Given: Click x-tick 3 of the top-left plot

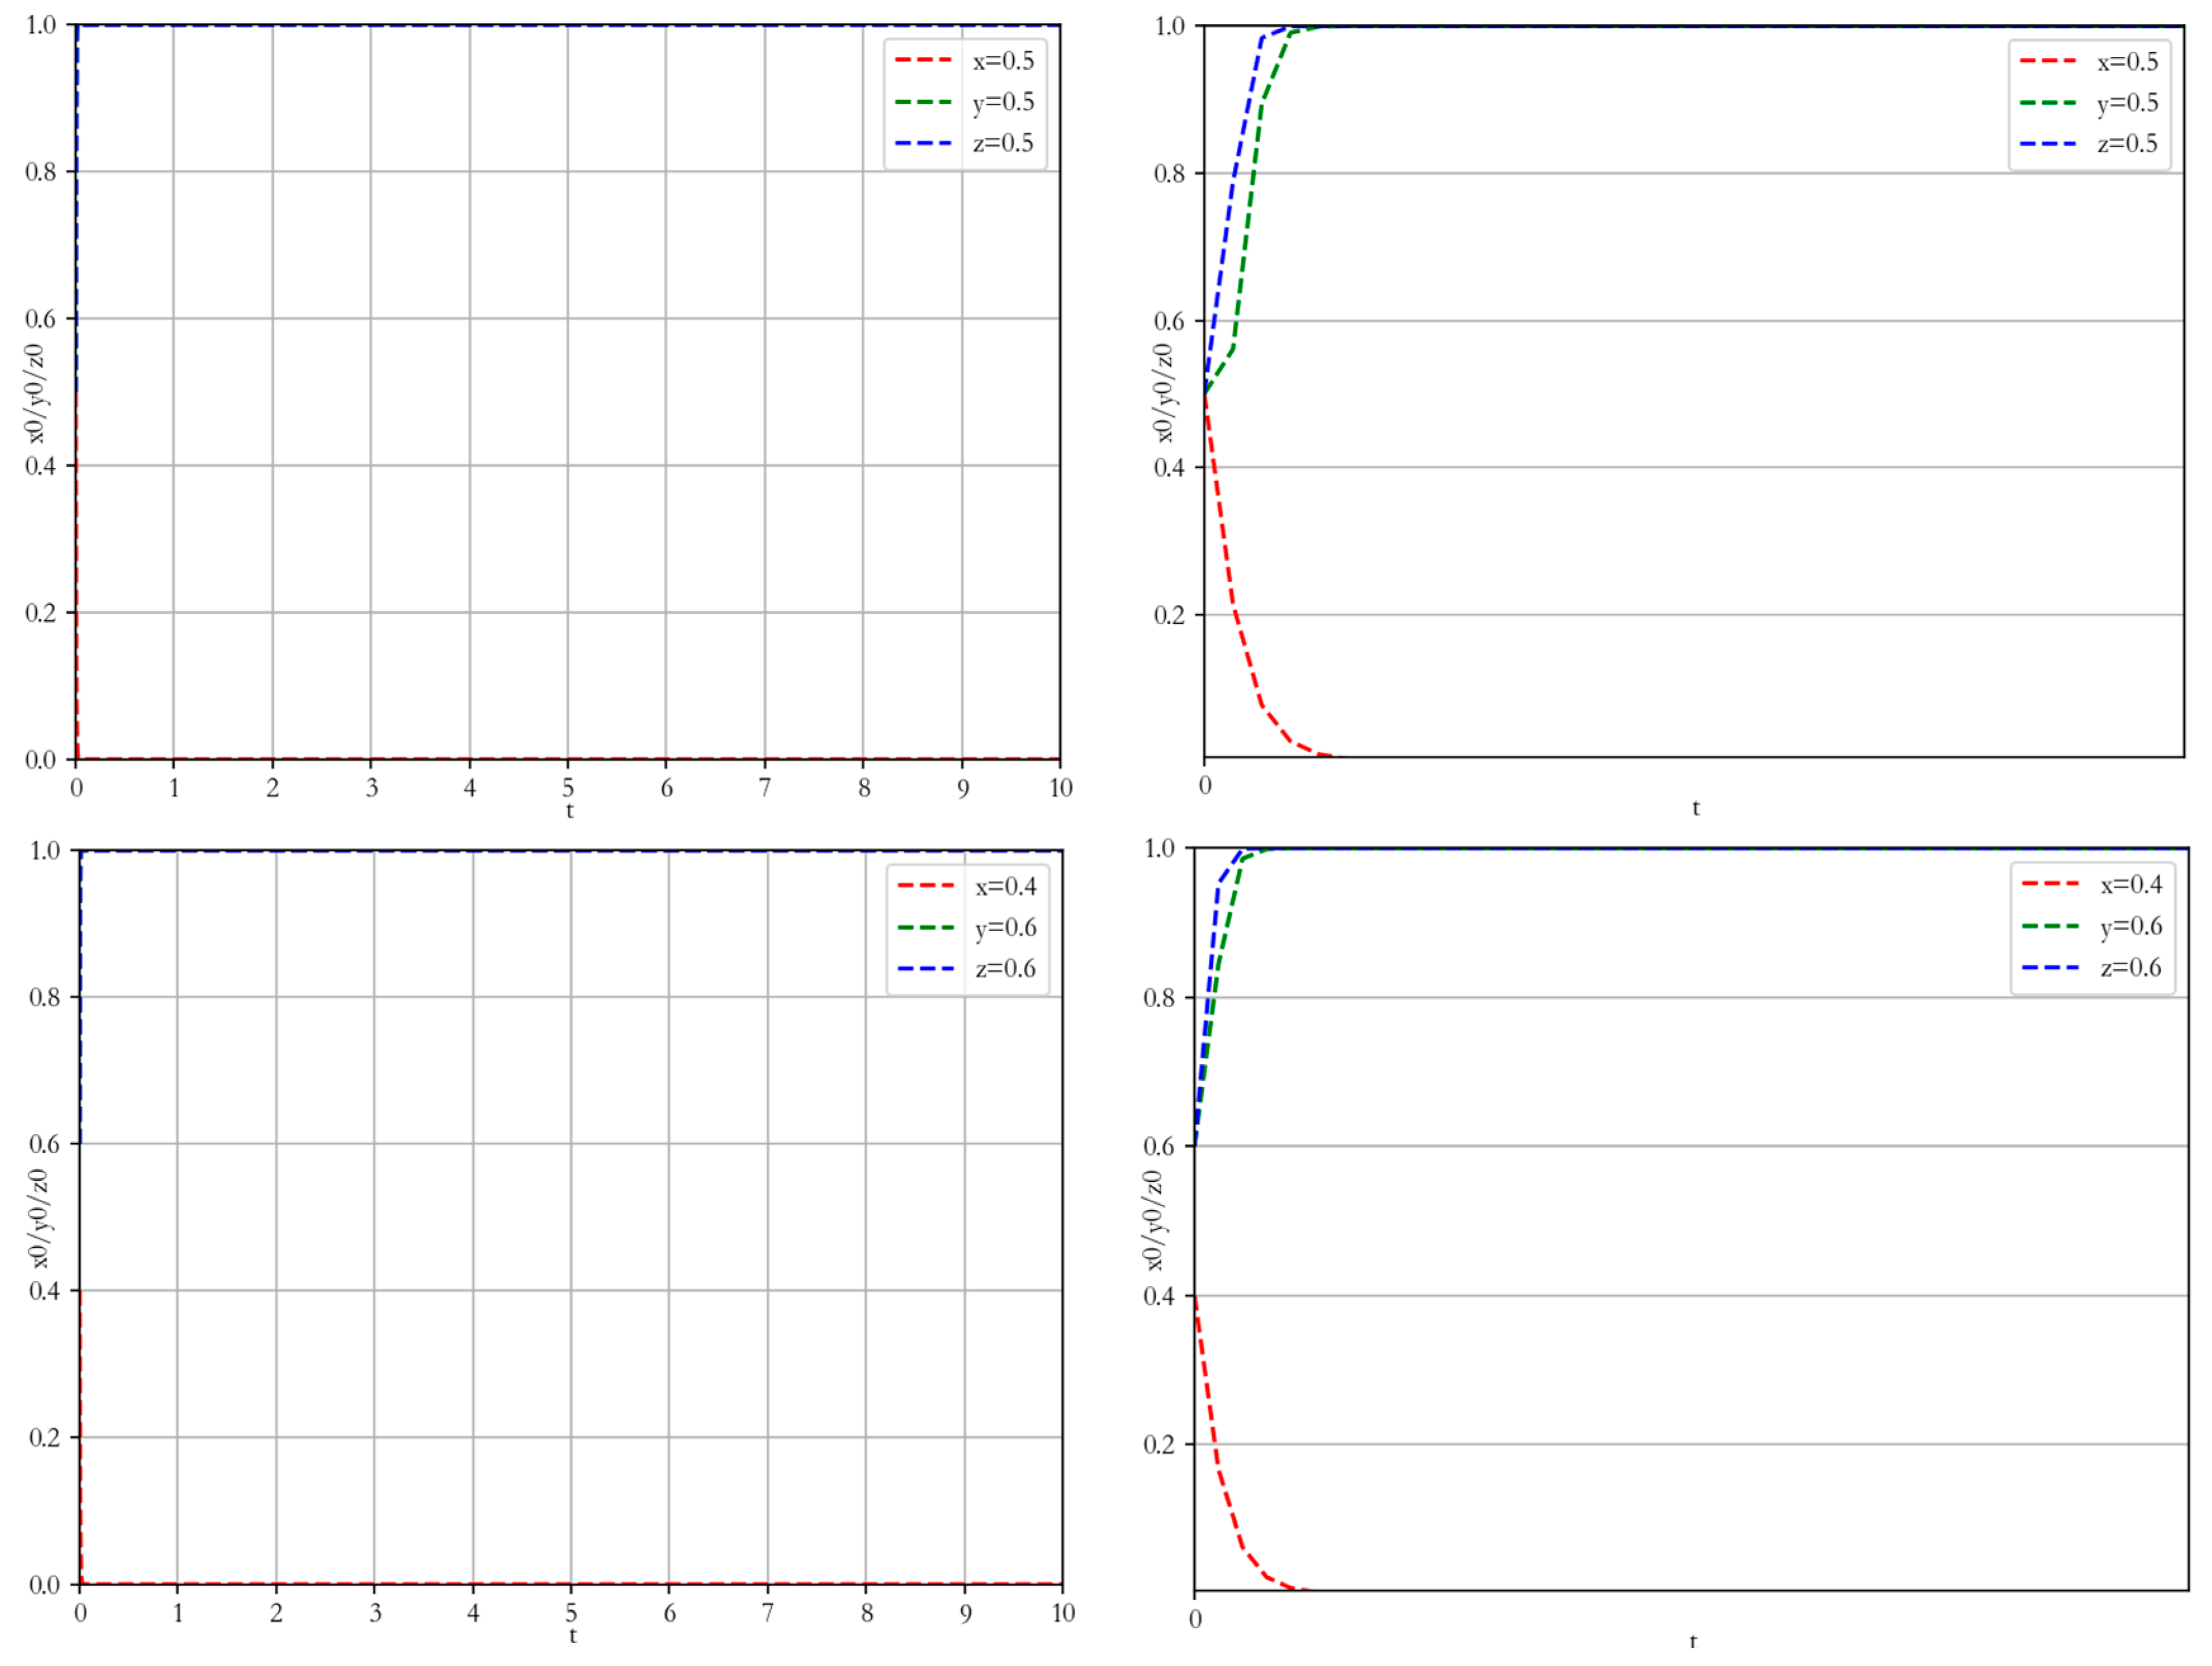Looking at the screenshot, I should [371, 788].
